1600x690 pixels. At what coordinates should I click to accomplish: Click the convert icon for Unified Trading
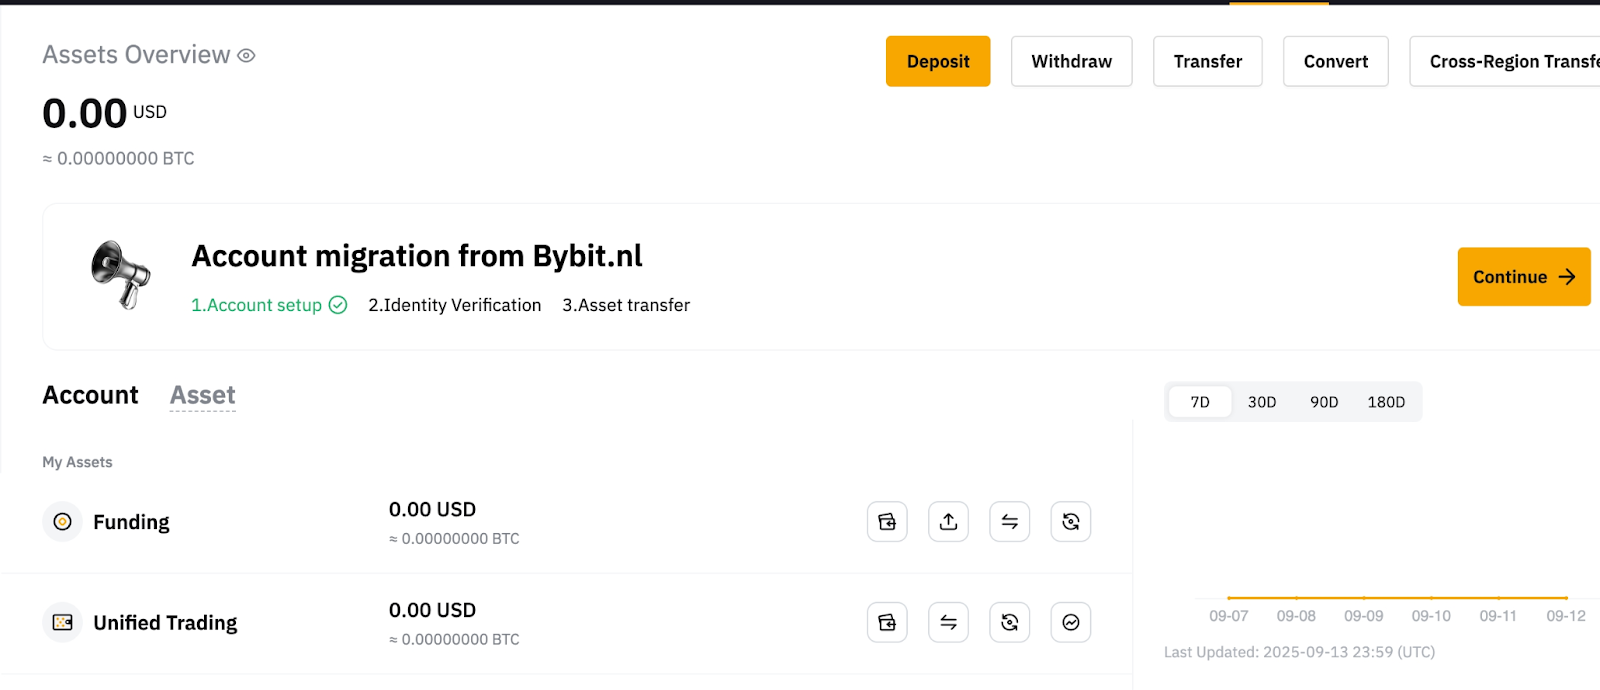pos(1010,623)
